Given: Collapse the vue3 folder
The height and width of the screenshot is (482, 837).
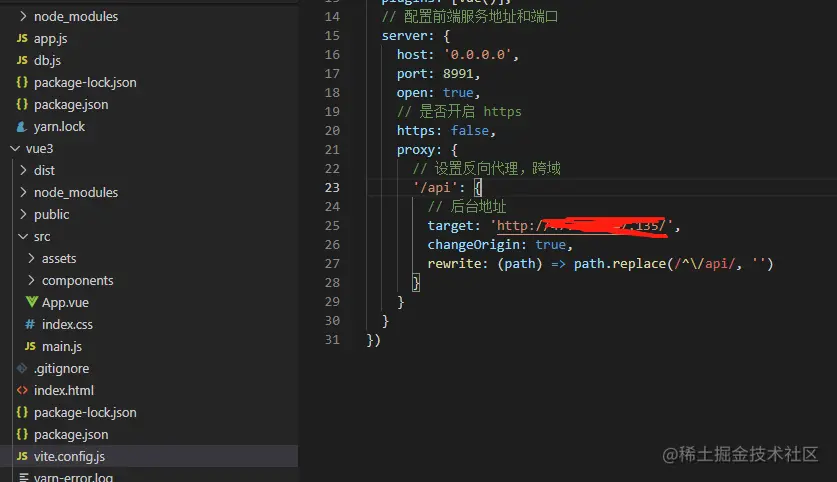Looking at the screenshot, I should [x=15, y=148].
